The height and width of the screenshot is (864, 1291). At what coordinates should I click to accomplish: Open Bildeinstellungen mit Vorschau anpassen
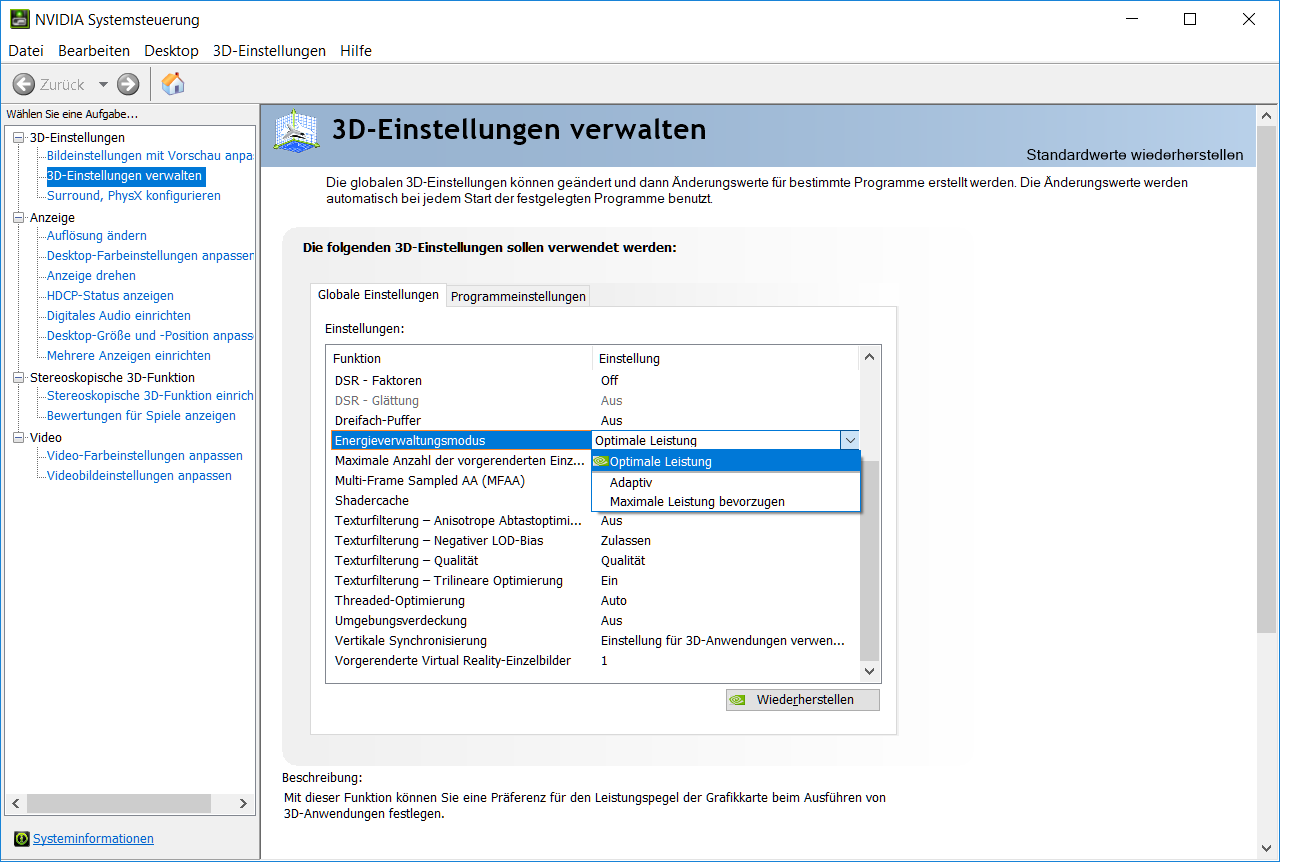tap(150, 156)
